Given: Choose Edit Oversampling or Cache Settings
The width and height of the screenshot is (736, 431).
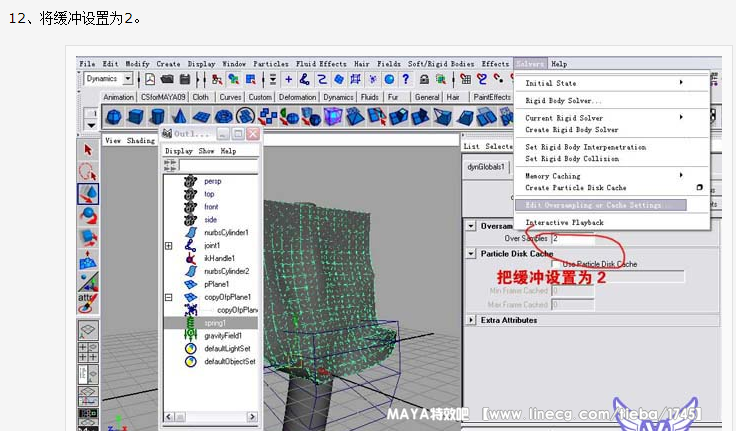Looking at the screenshot, I should (601, 205).
